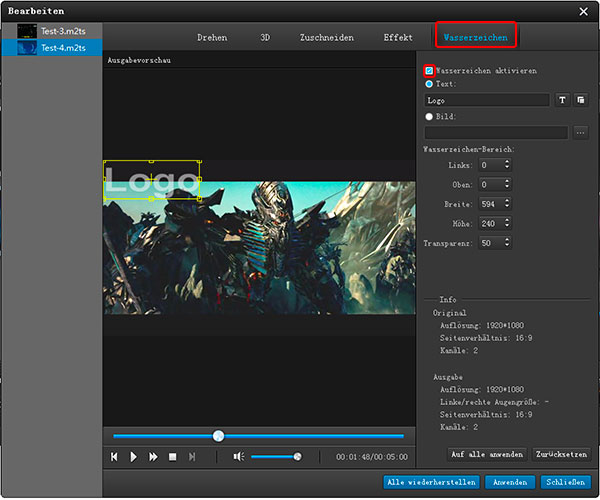Click the Test-3.m2ts file name
The width and height of the screenshot is (600, 500).
coord(63,31)
